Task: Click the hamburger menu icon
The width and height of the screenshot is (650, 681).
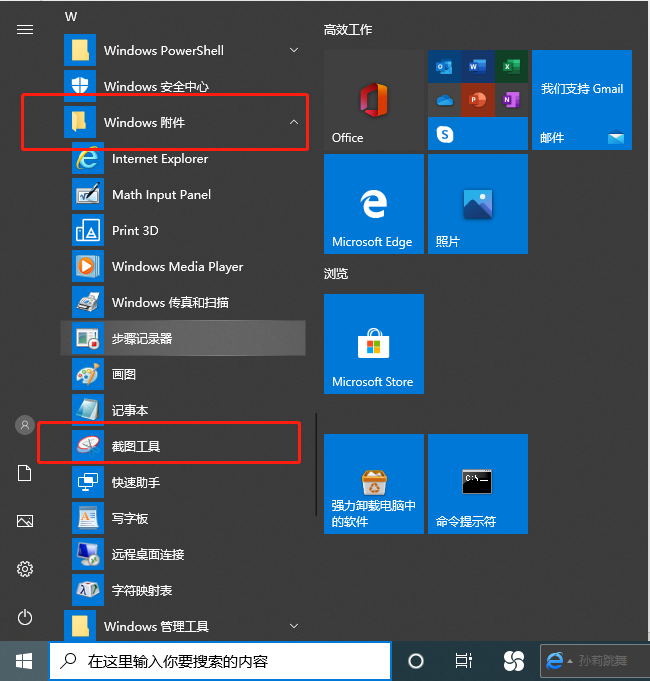Action: [25, 30]
